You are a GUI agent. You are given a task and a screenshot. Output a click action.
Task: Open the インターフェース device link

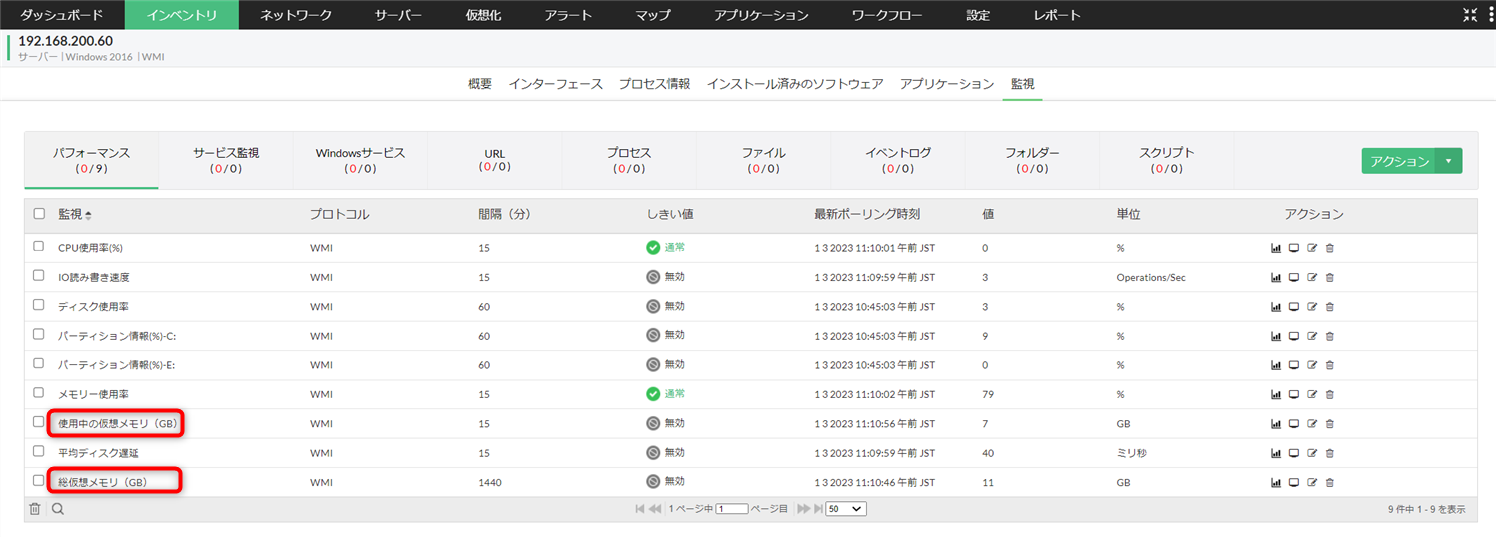[555, 84]
